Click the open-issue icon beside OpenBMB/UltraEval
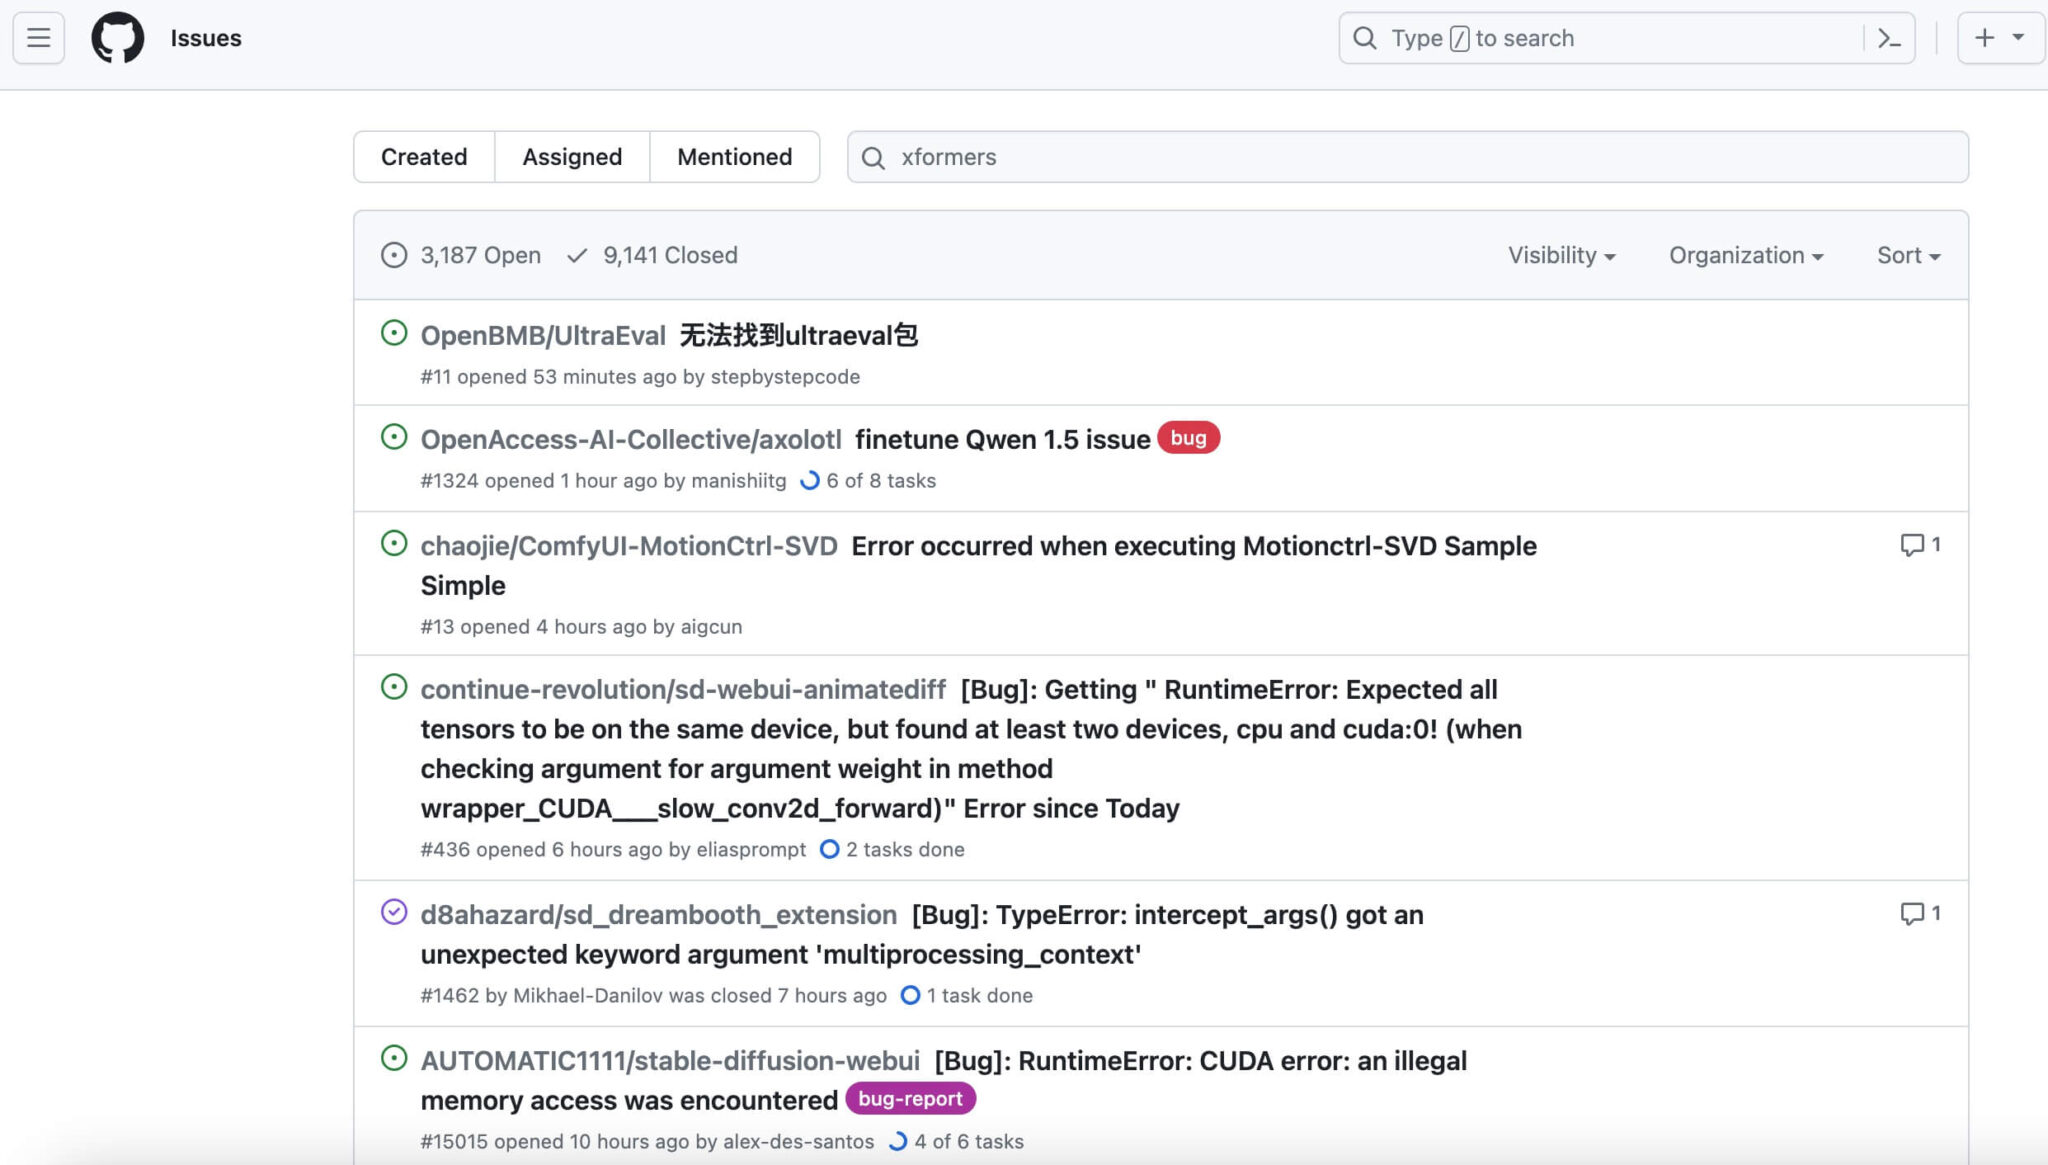 (394, 333)
